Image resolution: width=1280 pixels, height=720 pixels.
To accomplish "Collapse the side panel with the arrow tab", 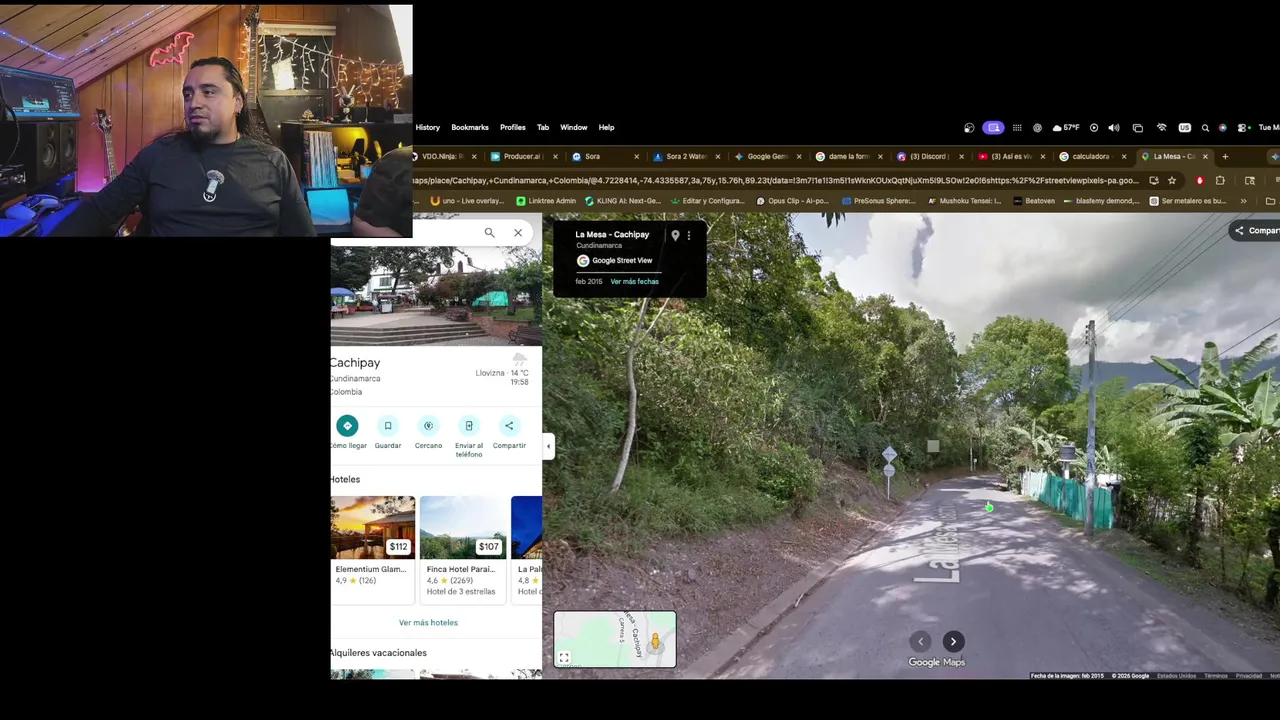I will [548, 446].
